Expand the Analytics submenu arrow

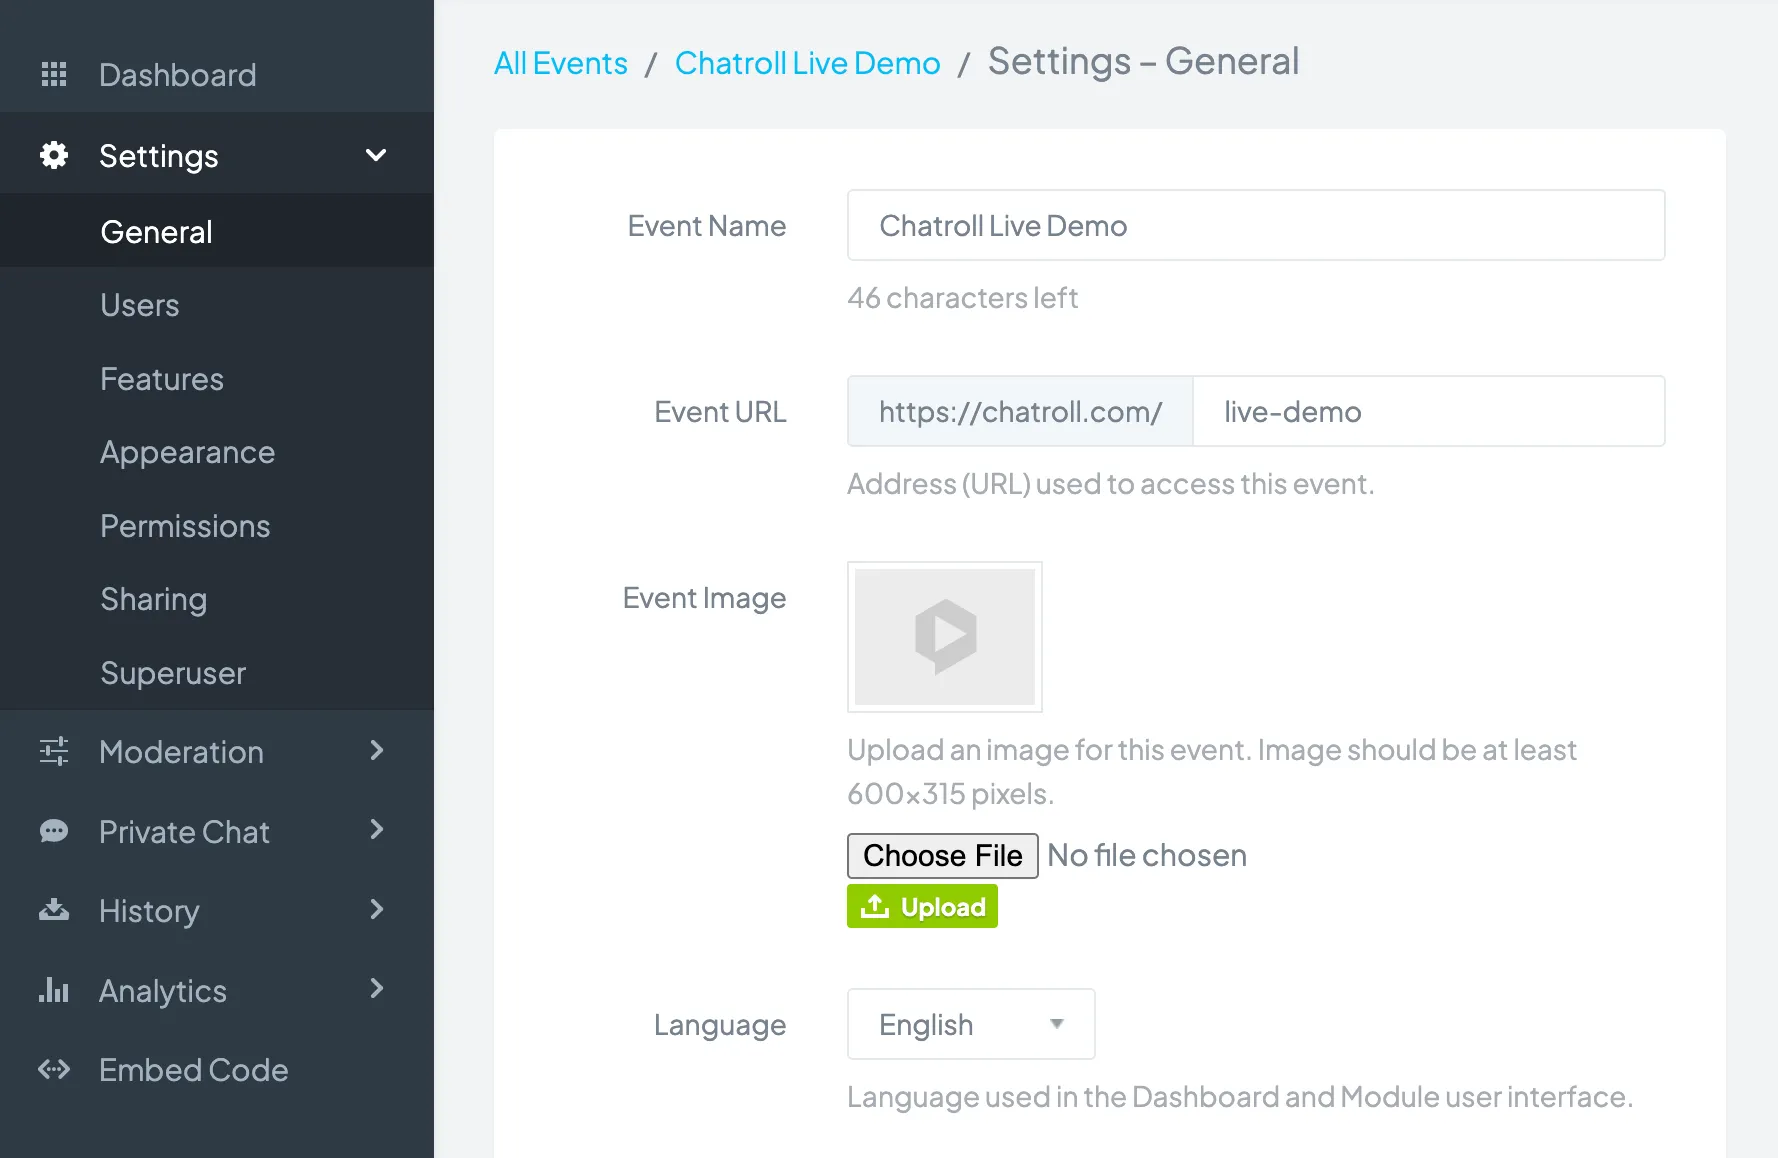pyautogui.click(x=377, y=989)
